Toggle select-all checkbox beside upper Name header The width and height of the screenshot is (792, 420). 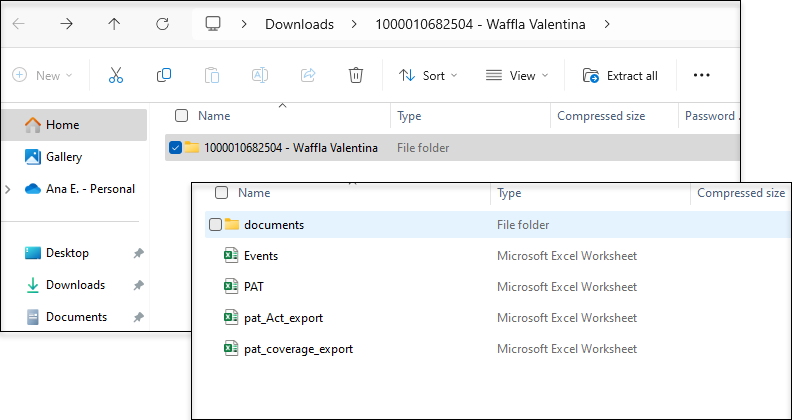tap(181, 116)
